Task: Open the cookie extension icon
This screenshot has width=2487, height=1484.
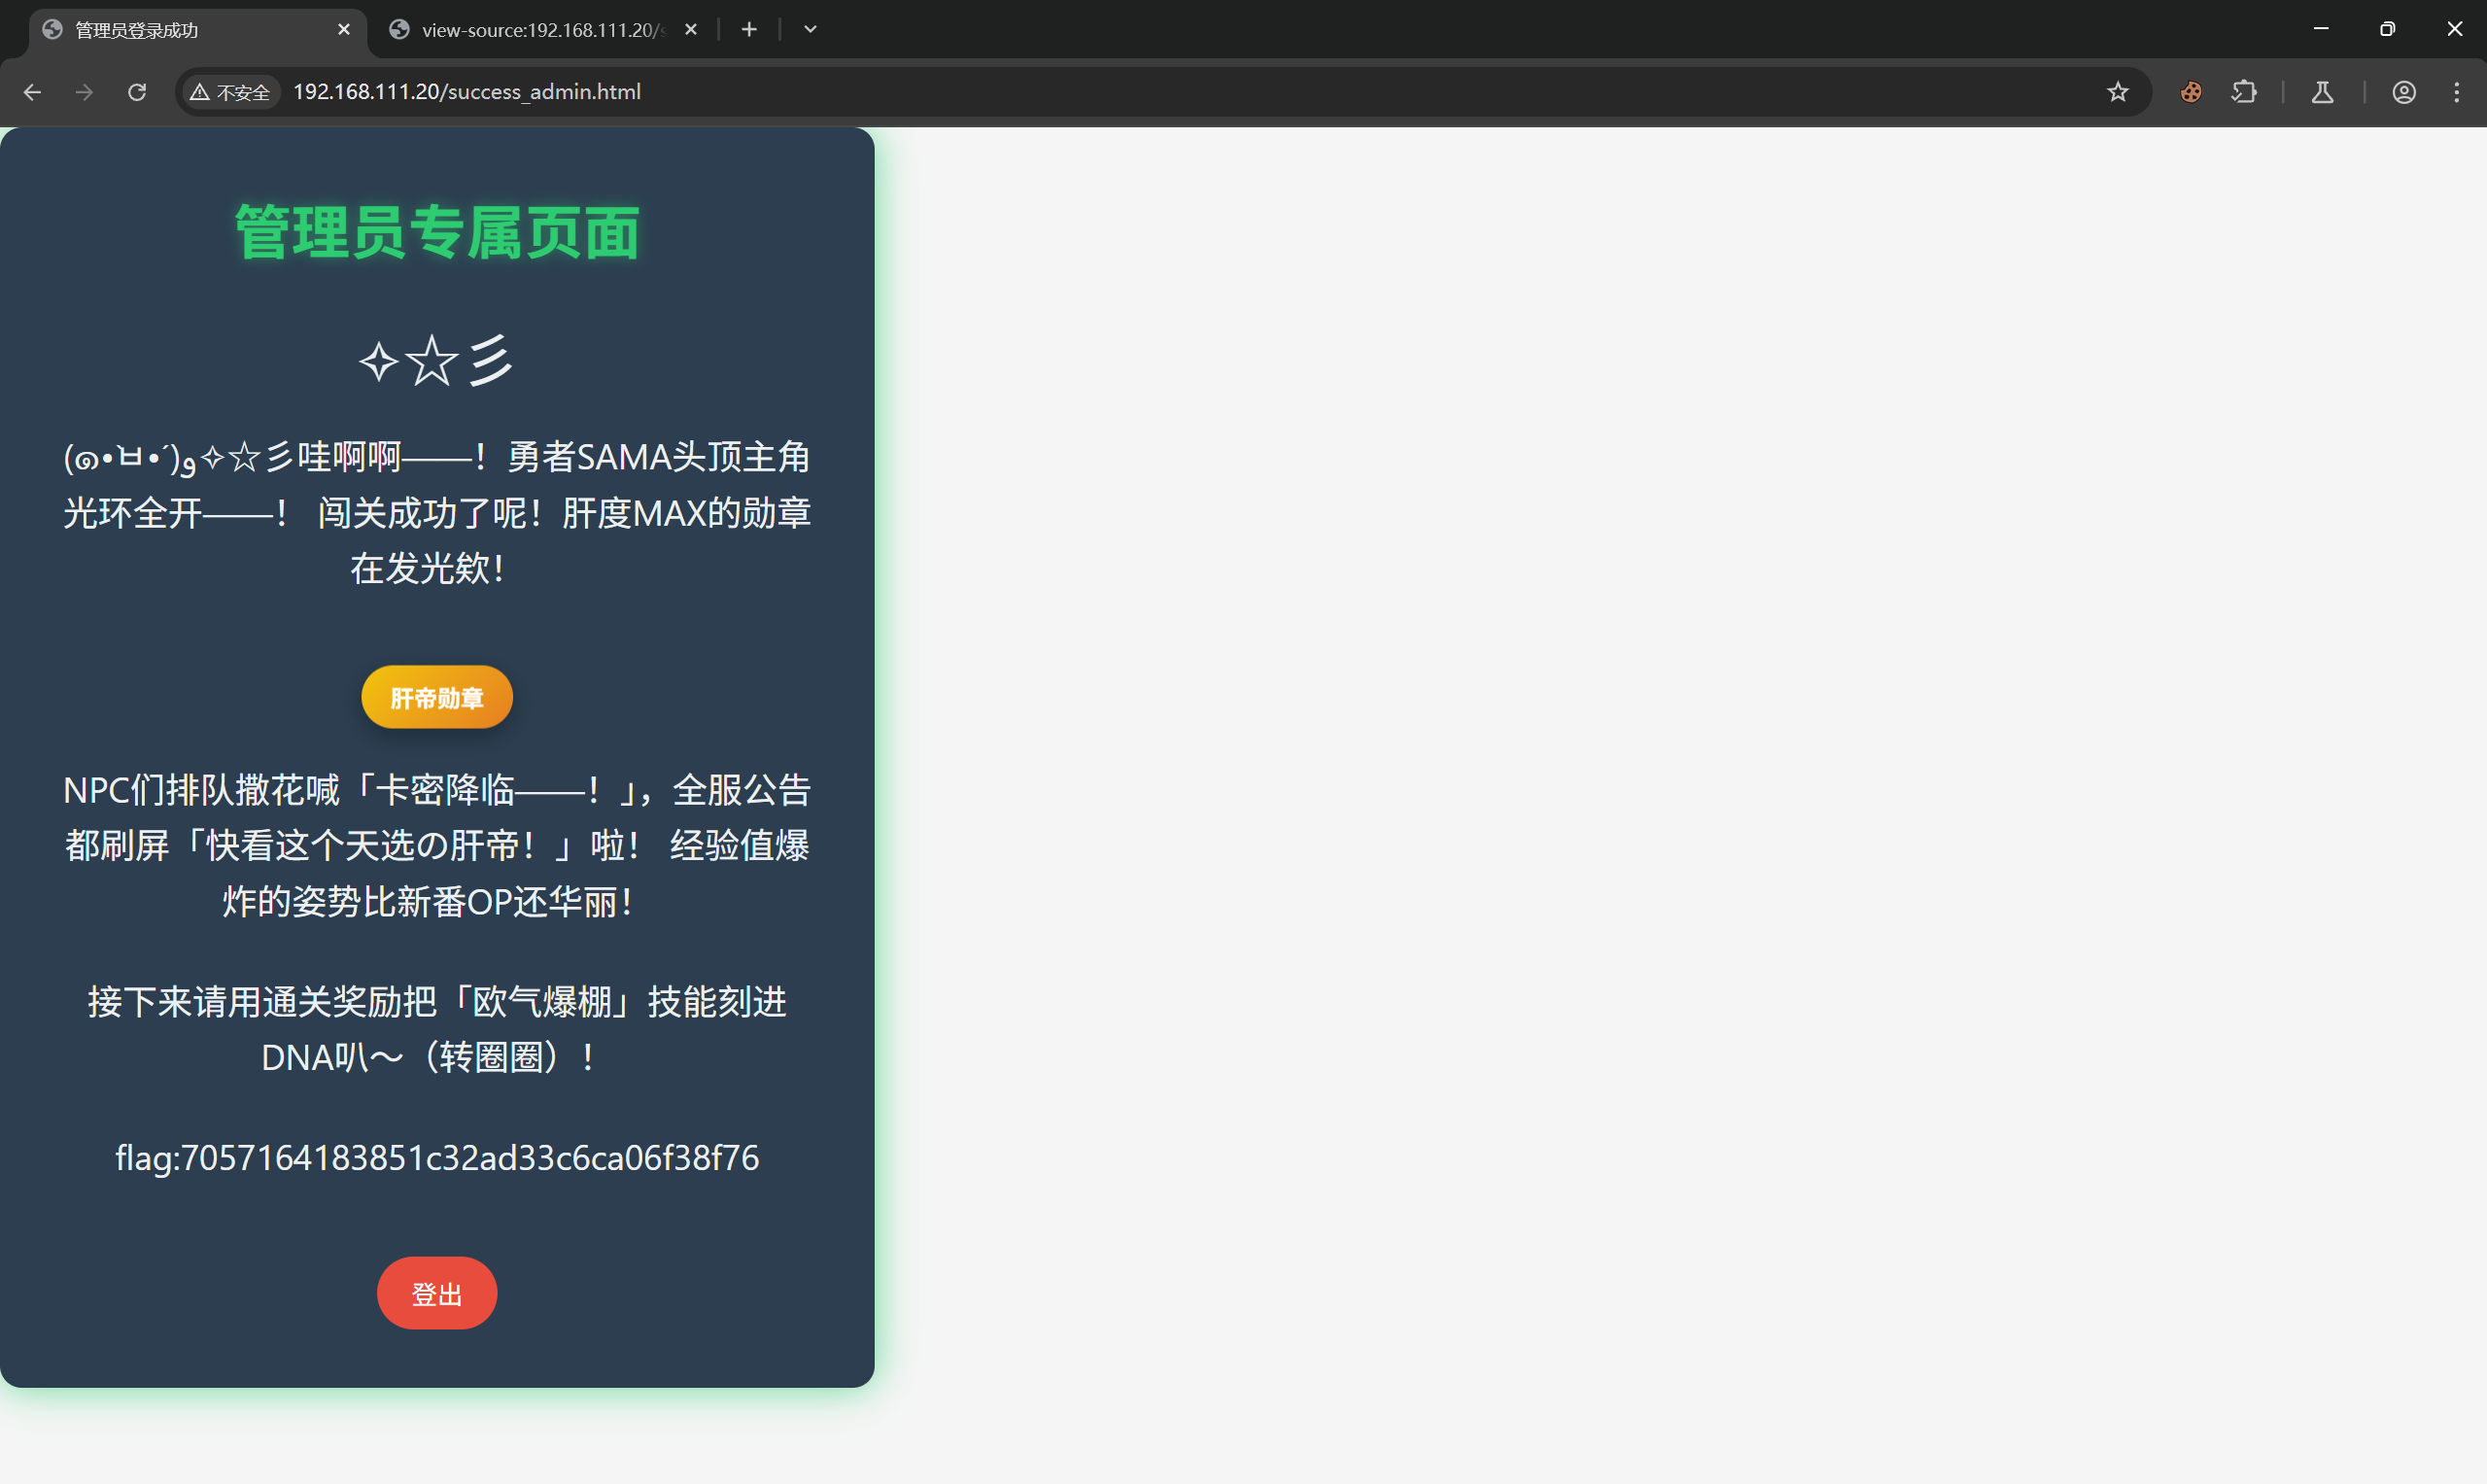Action: pyautogui.click(x=2190, y=92)
